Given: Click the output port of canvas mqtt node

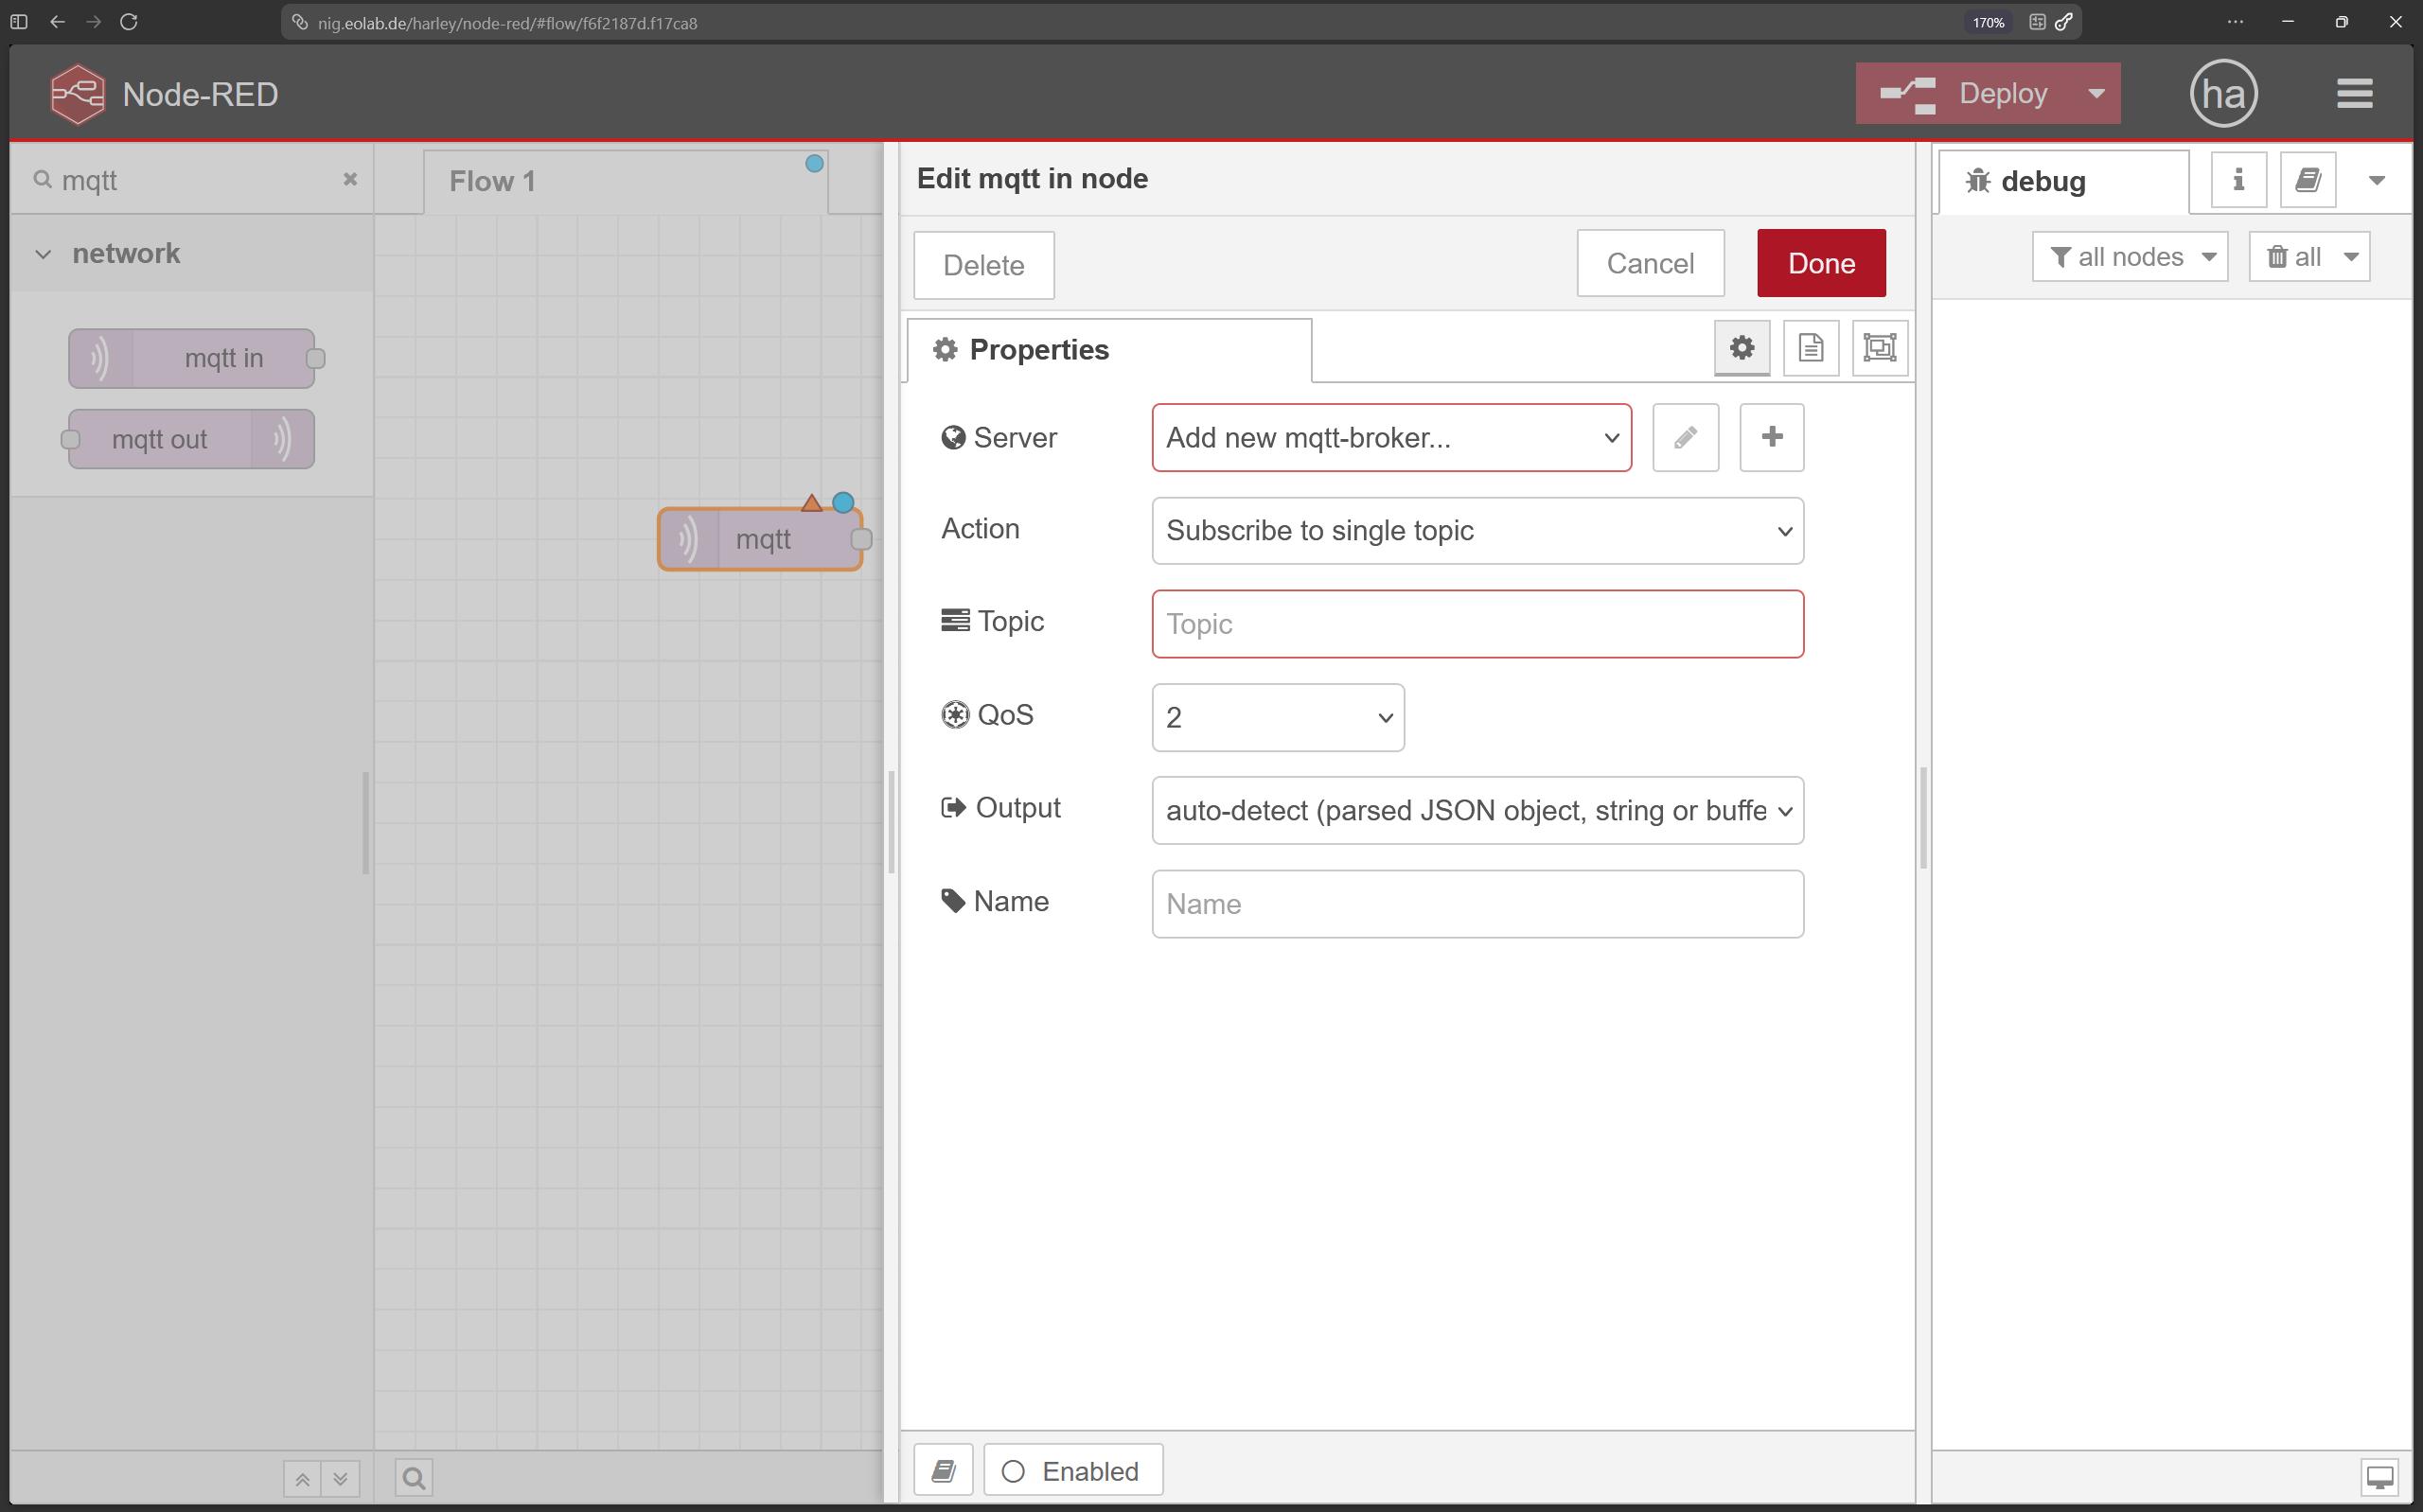Looking at the screenshot, I should coord(861,540).
